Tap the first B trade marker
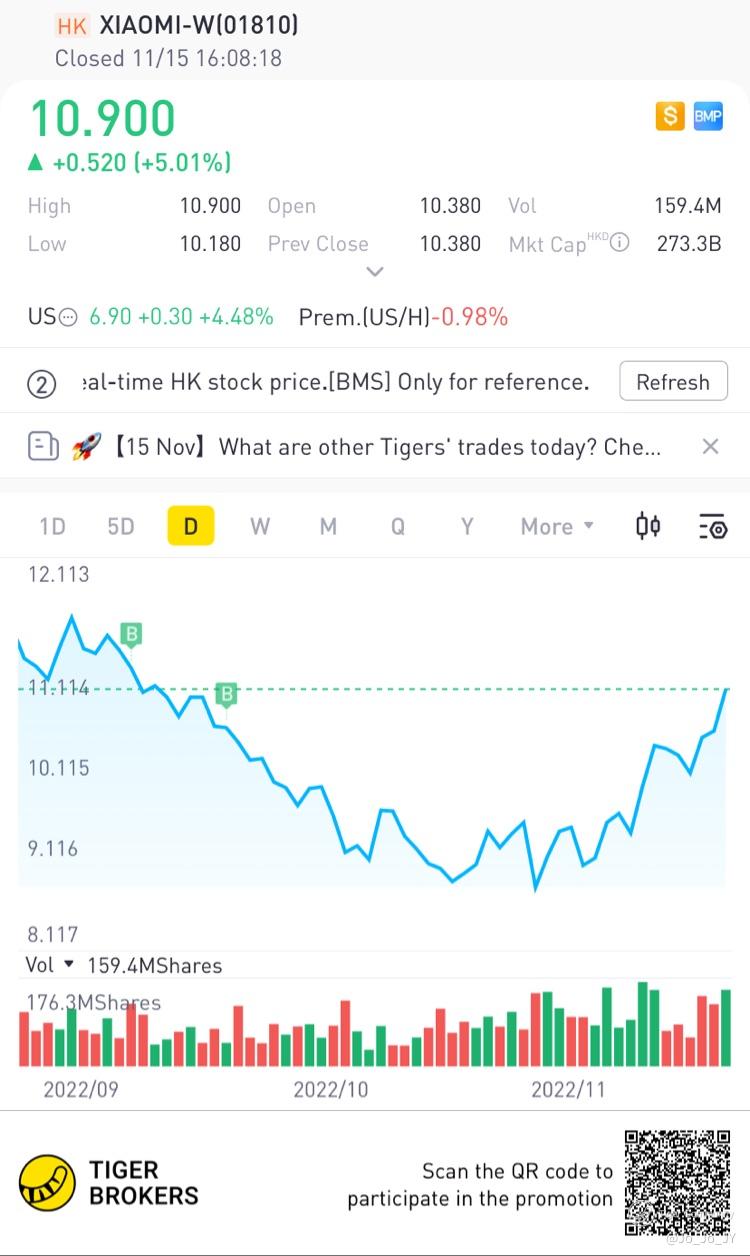The width and height of the screenshot is (750, 1256). pos(131,633)
